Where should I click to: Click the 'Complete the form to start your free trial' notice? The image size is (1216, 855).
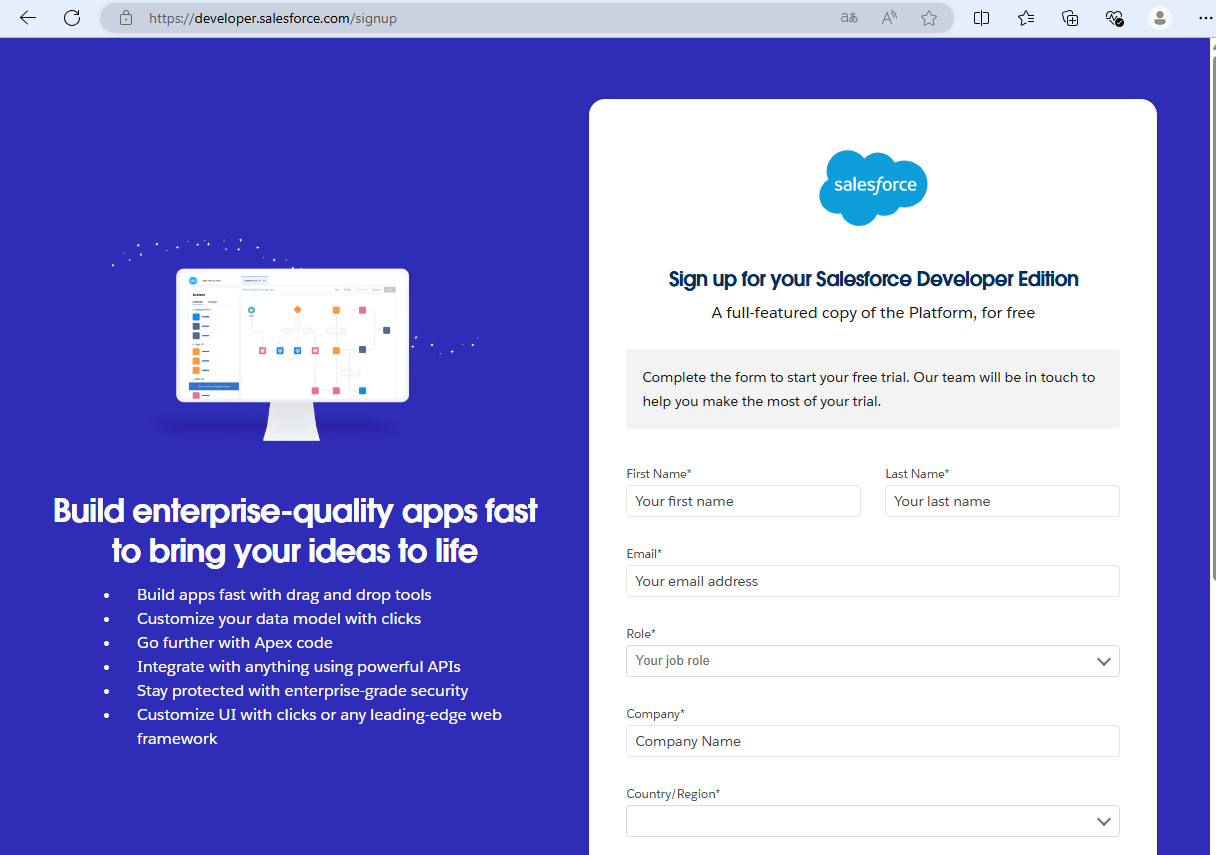click(873, 389)
